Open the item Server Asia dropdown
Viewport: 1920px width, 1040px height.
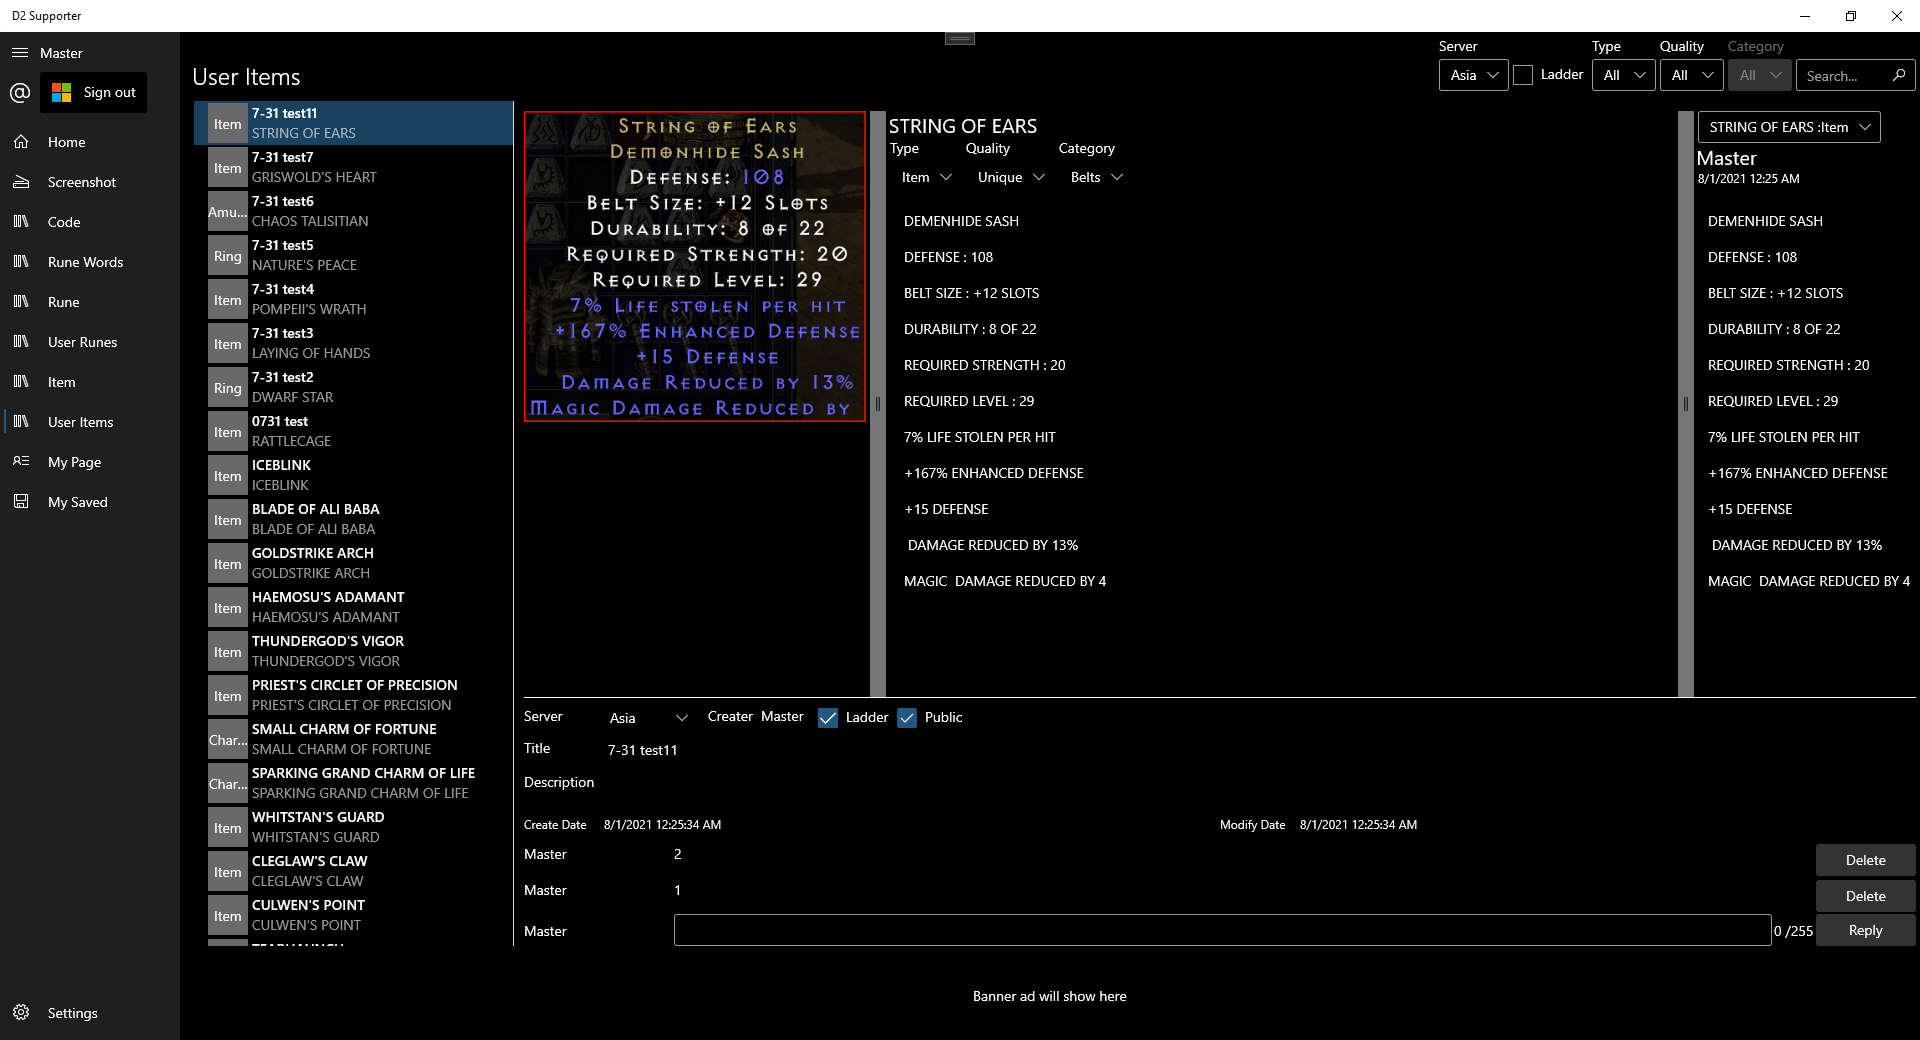(649, 718)
